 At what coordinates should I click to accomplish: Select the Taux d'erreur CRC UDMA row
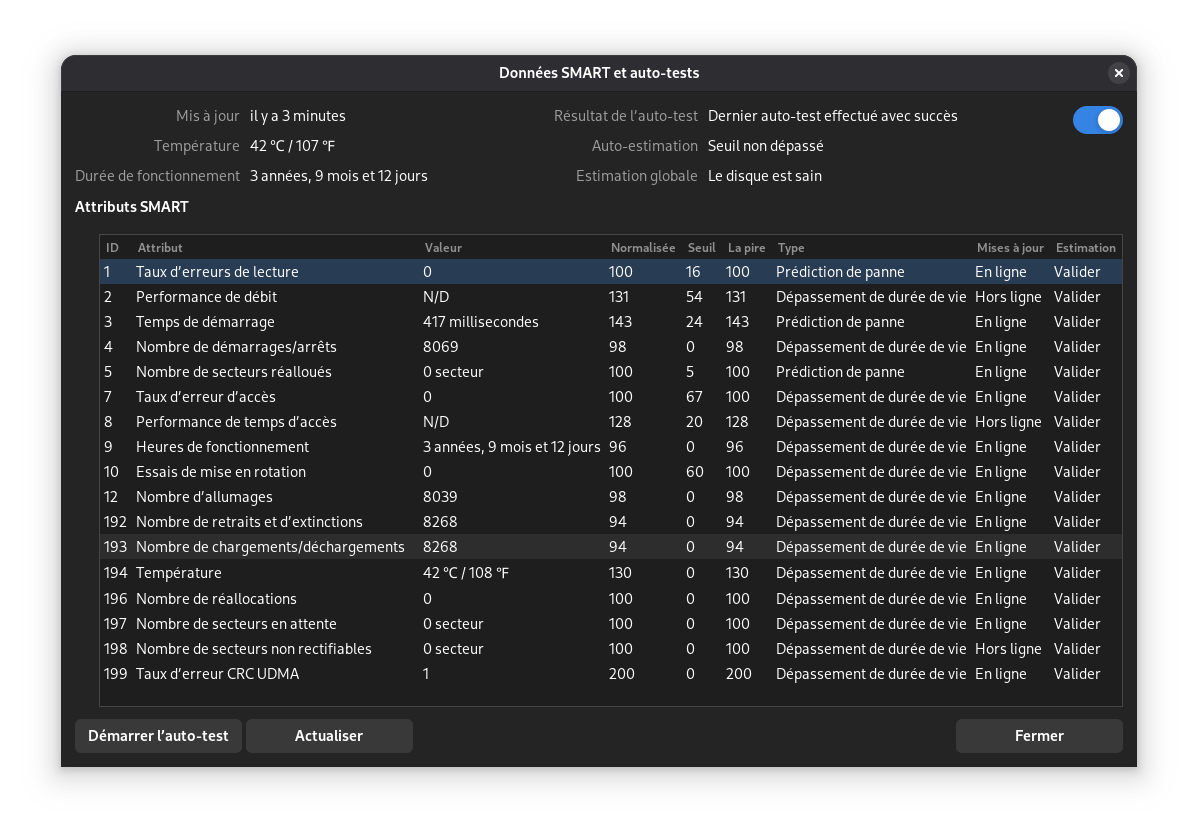[611, 674]
